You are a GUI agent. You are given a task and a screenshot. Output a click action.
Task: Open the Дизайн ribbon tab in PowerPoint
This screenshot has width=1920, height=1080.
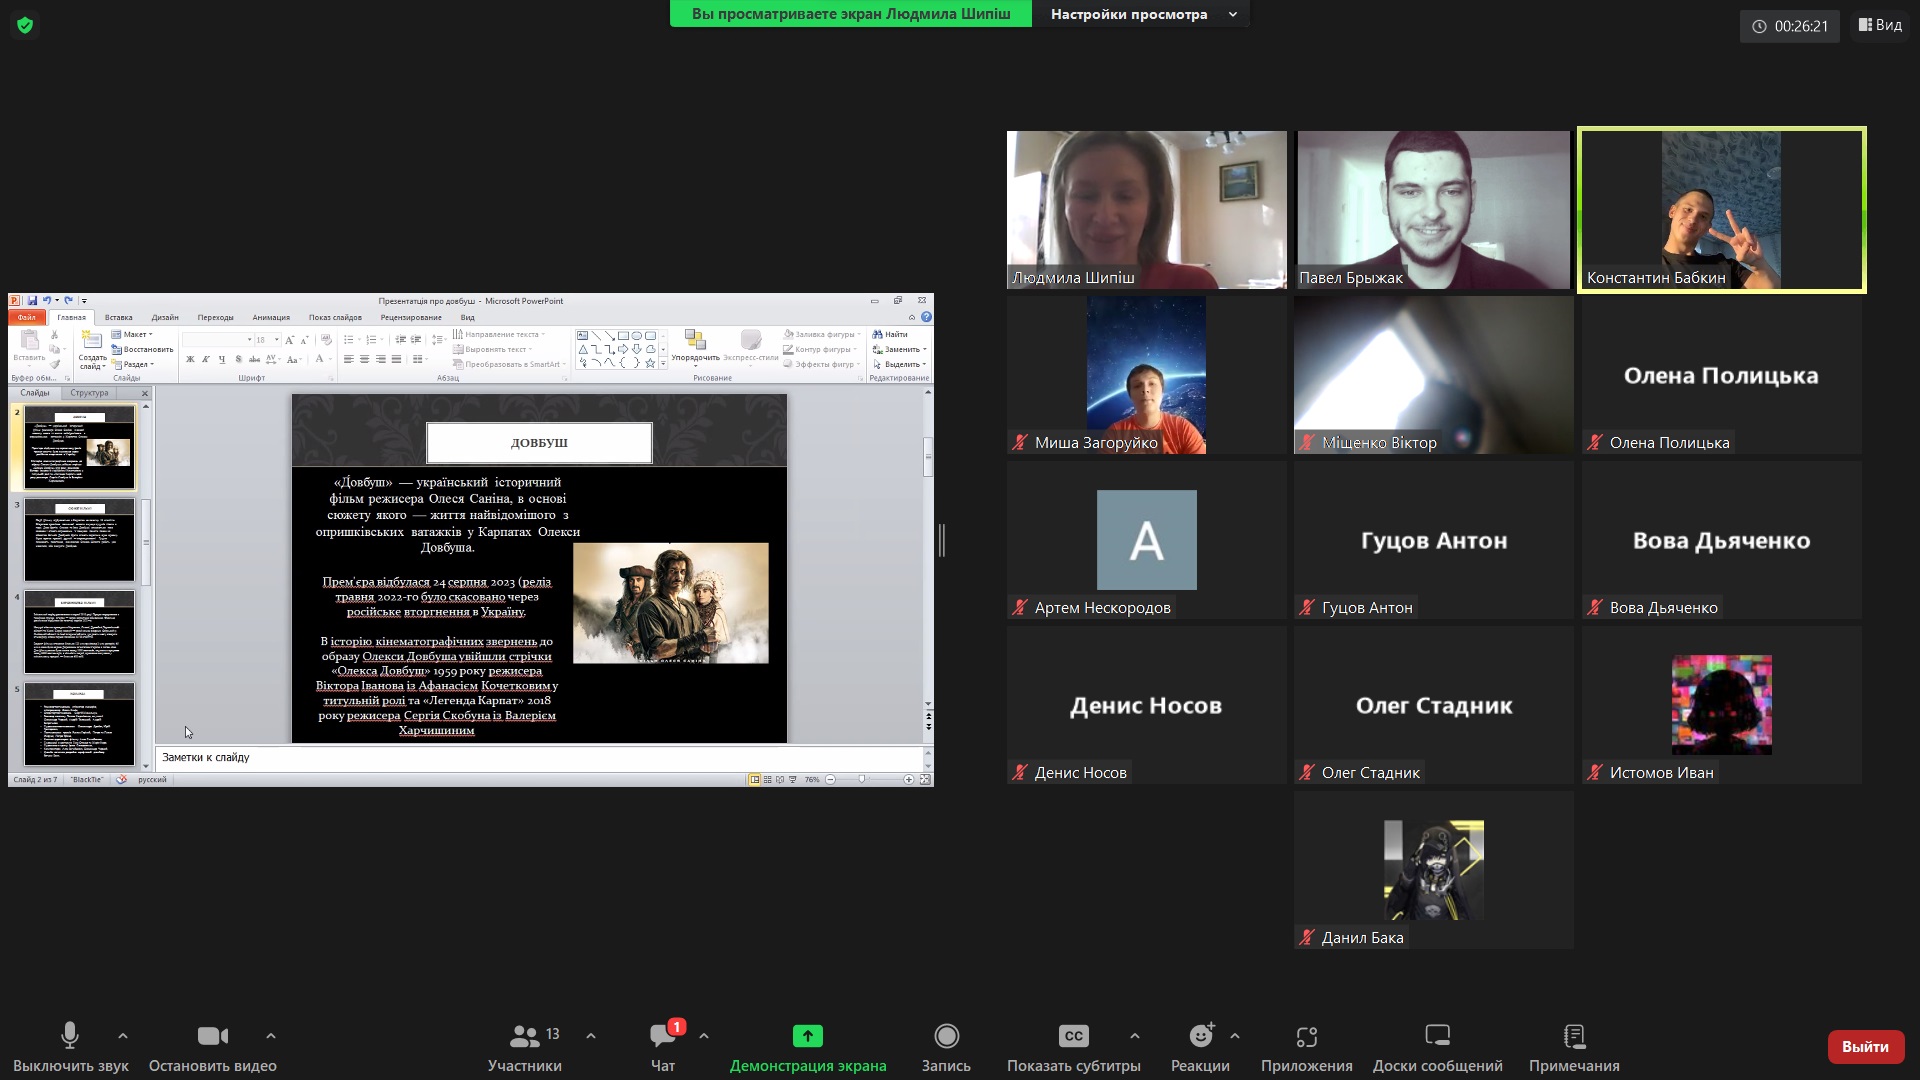pyautogui.click(x=165, y=317)
